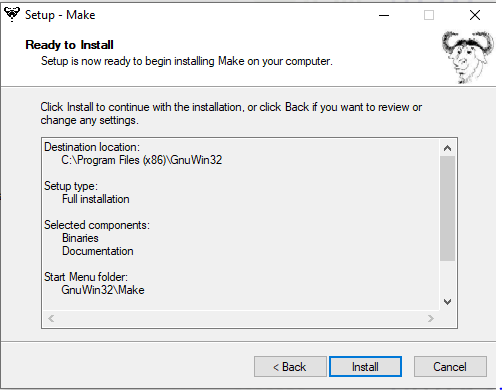Screen dimensions: 502x390
Task: Minimize the Setup - Make window
Action: [x=384, y=15]
